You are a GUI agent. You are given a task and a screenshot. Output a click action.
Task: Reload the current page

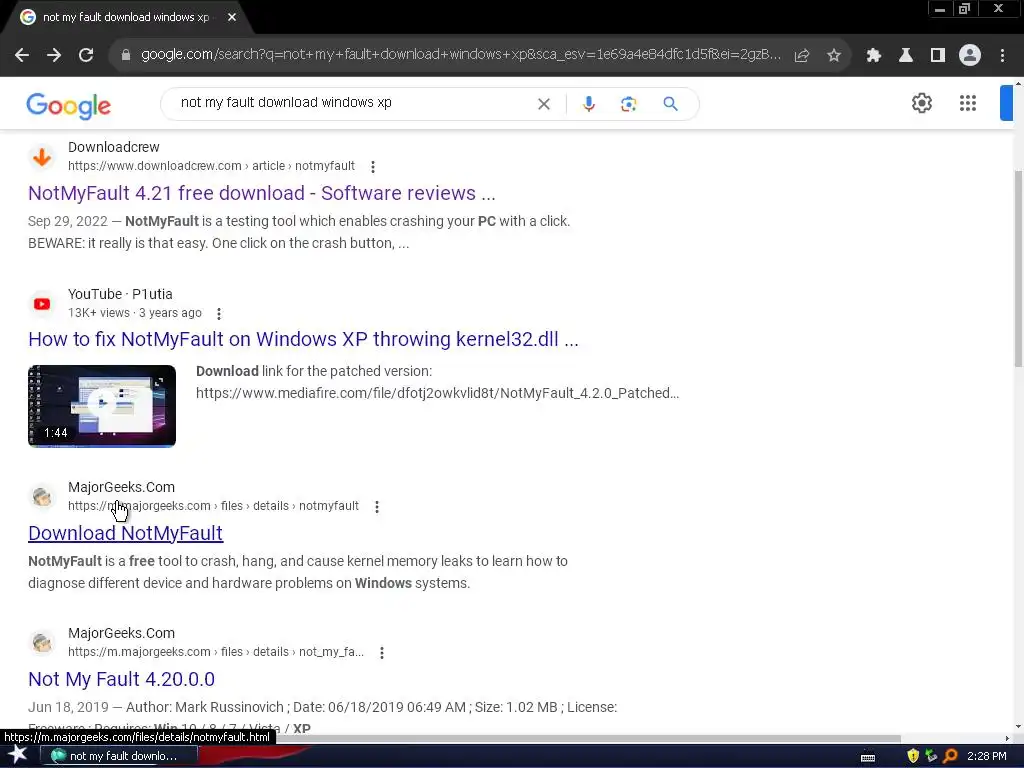86,56
